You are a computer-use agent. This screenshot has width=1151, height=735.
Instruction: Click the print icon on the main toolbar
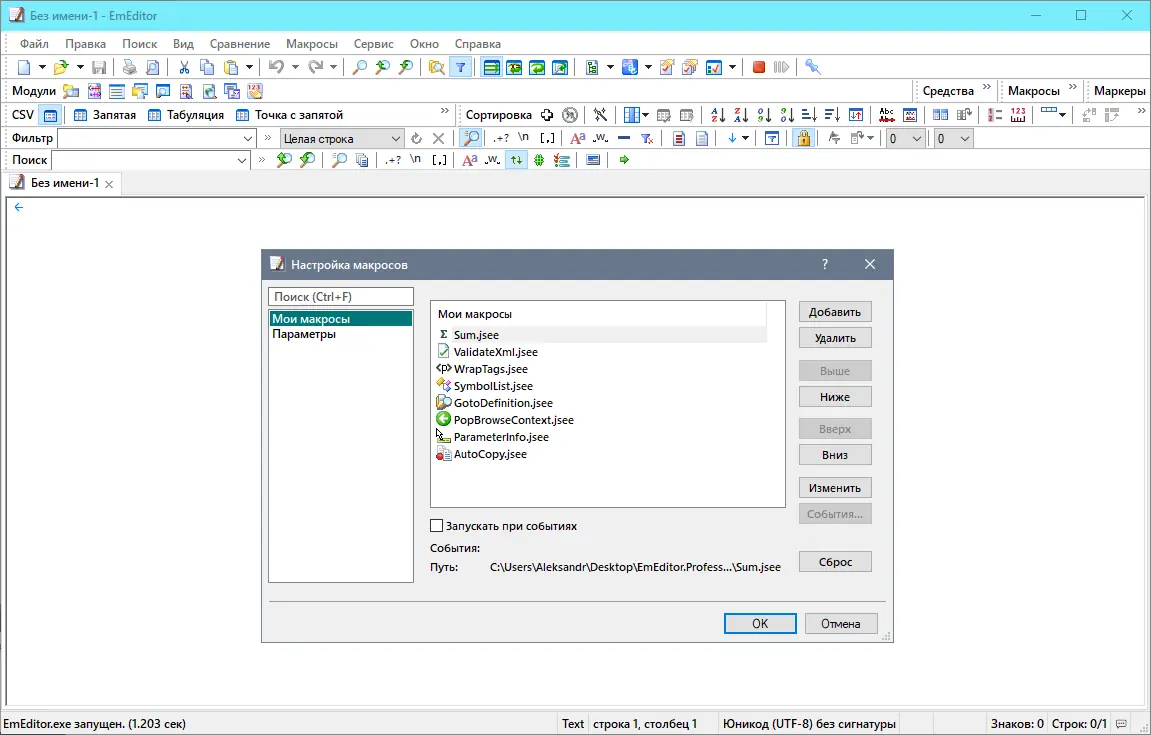[x=131, y=67]
